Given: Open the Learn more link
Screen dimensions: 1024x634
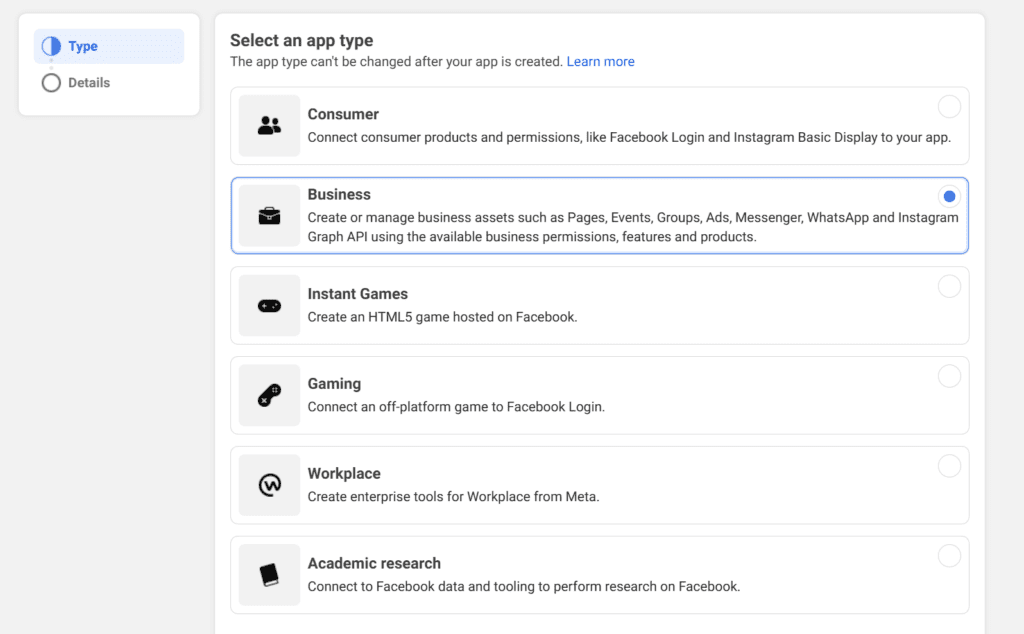Looking at the screenshot, I should click(600, 61).
